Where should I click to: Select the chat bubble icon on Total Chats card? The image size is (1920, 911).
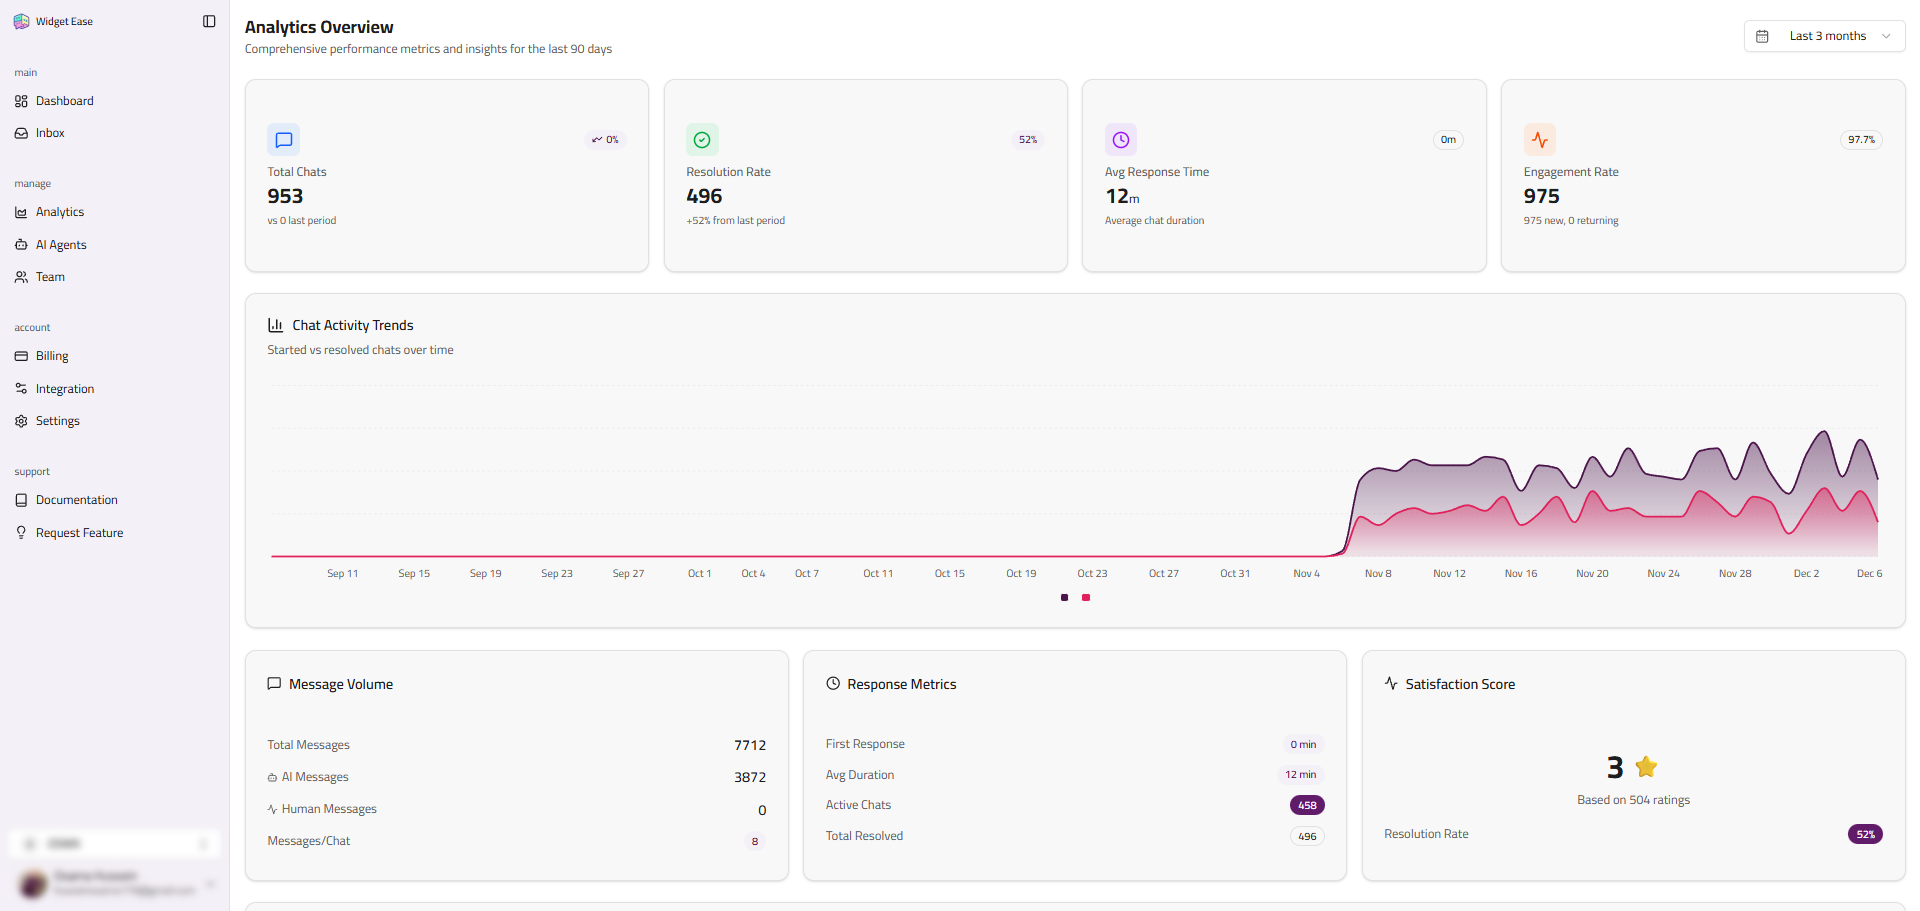point(283,140)
